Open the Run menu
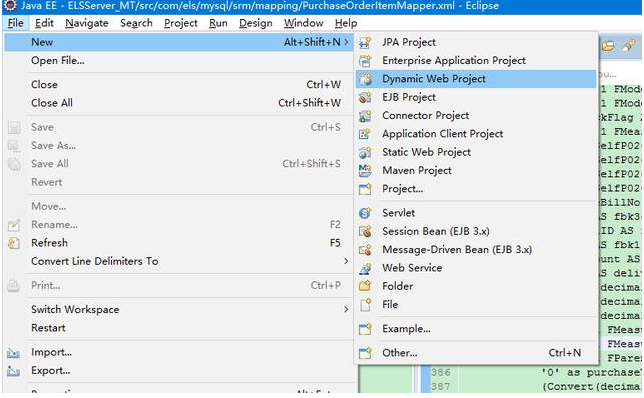644x398 pixels. point(218,23)
